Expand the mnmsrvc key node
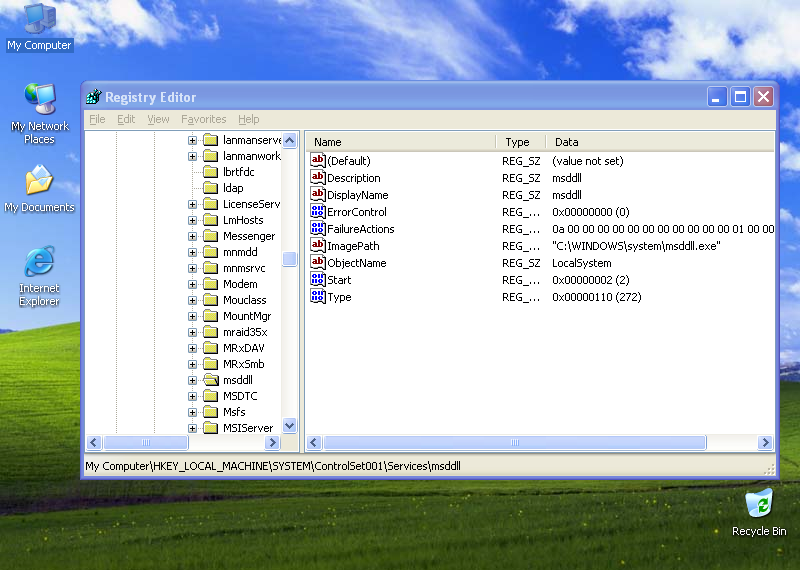This screenshot has height=570, width=800. (x=192, y=268)
